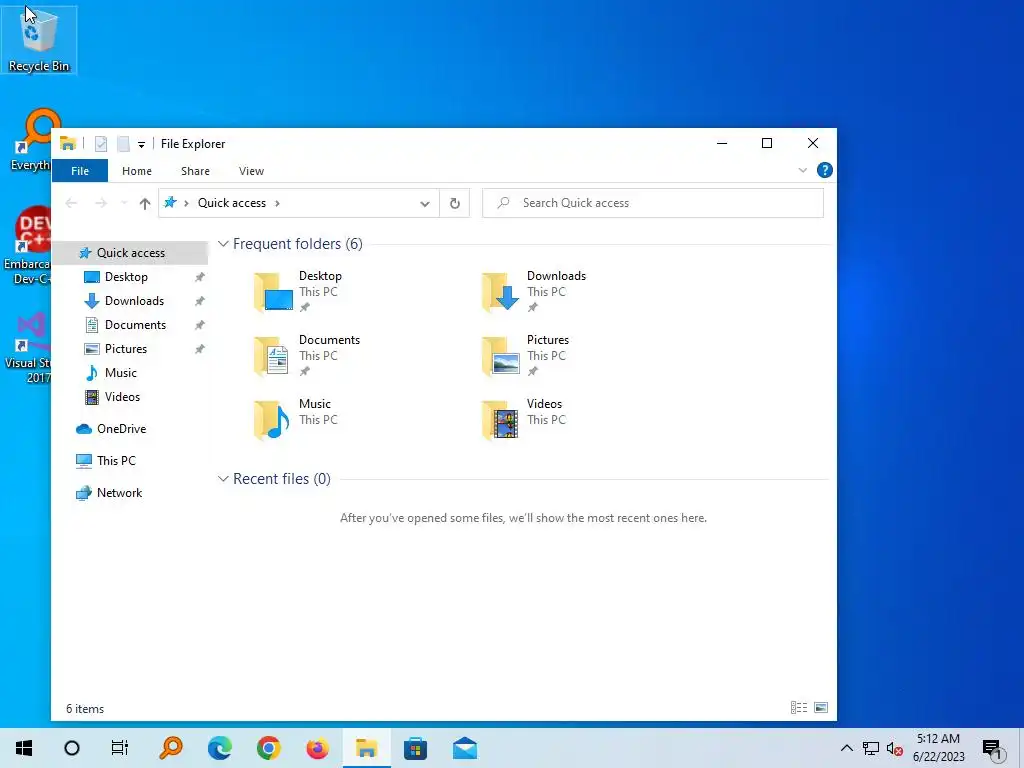
Task: Select Documents in the navigation pane
Action: (135, 325)
